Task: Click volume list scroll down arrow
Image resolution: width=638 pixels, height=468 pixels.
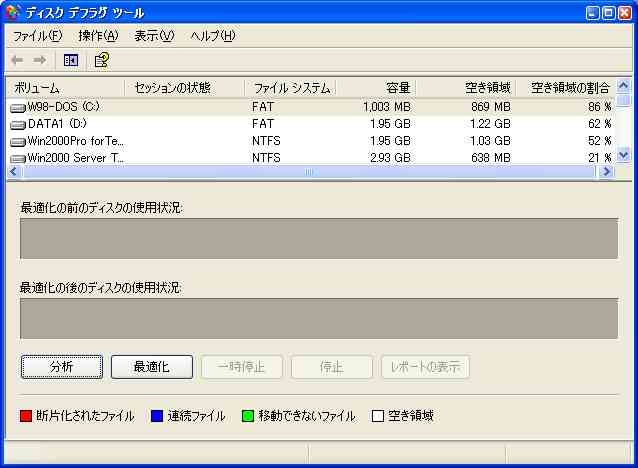Action: coord(623,155)
